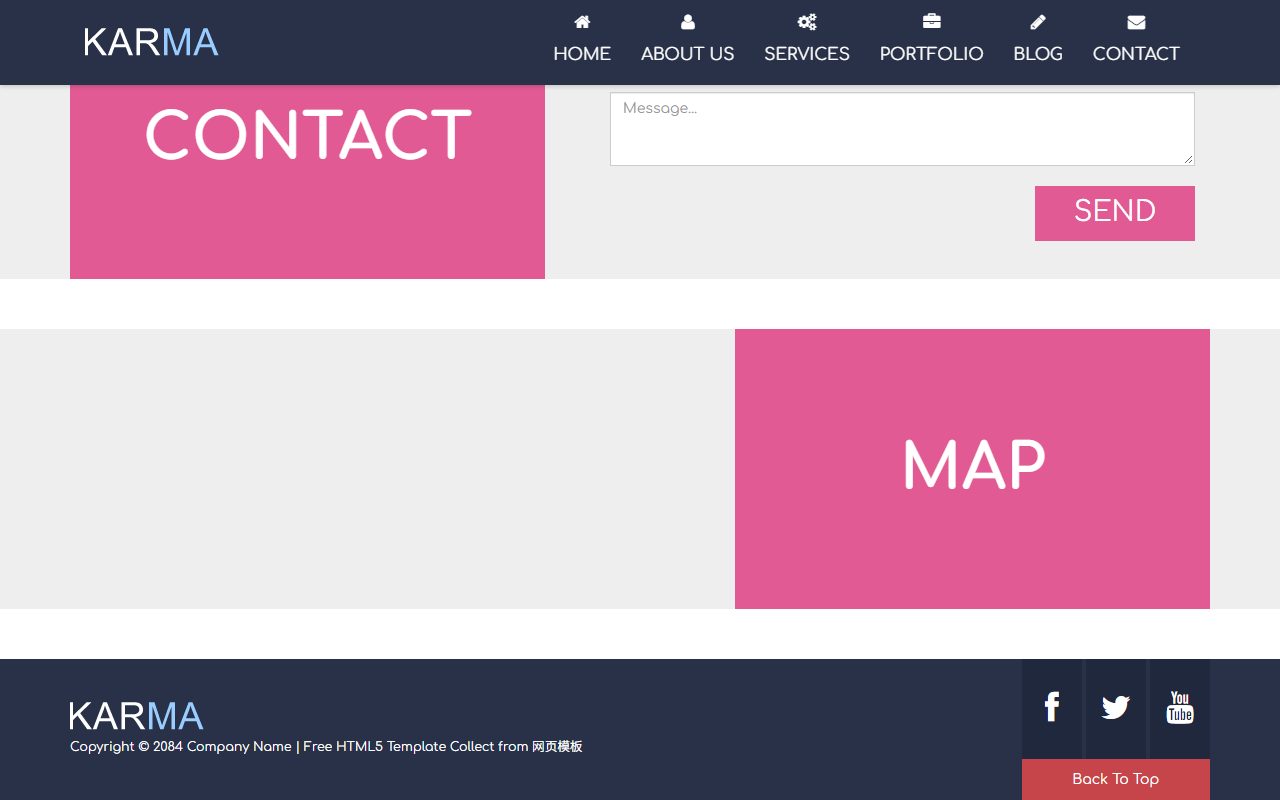1280x800 pixels.
Task: Click the 'Copyright © 2084 Company Name' text
Action: (181, 746)
